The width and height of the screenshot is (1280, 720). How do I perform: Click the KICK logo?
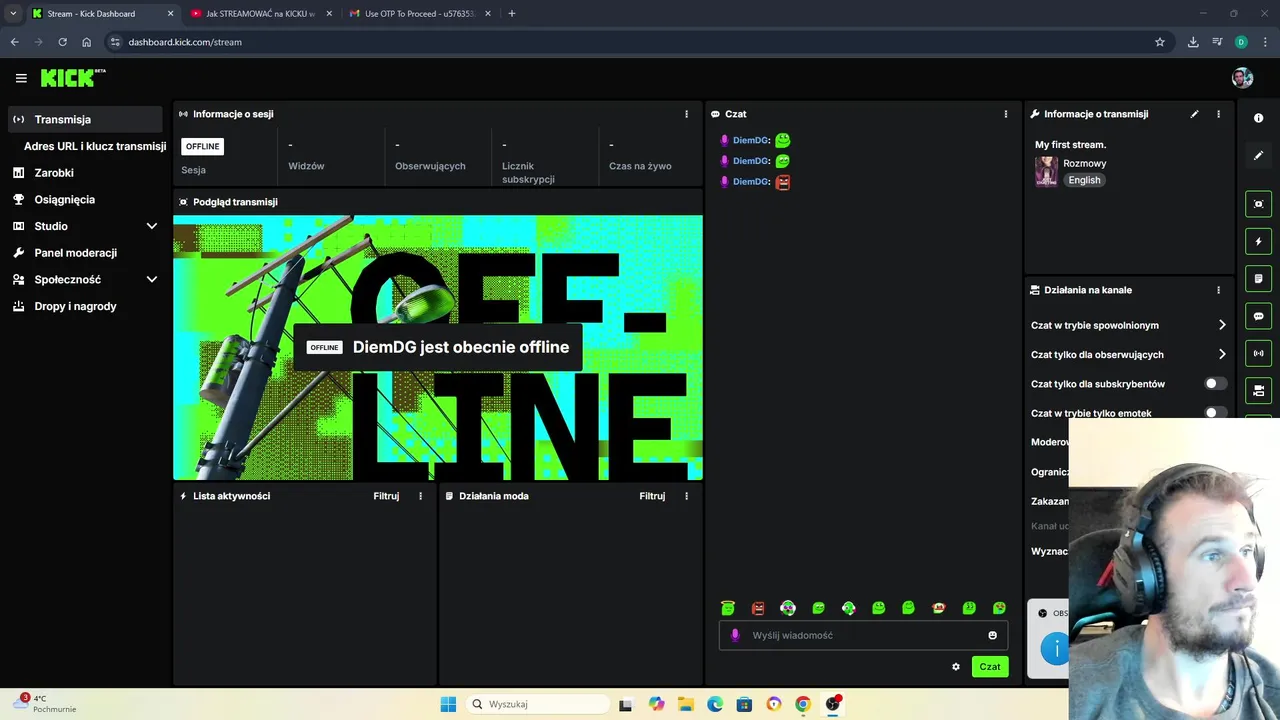72,78
